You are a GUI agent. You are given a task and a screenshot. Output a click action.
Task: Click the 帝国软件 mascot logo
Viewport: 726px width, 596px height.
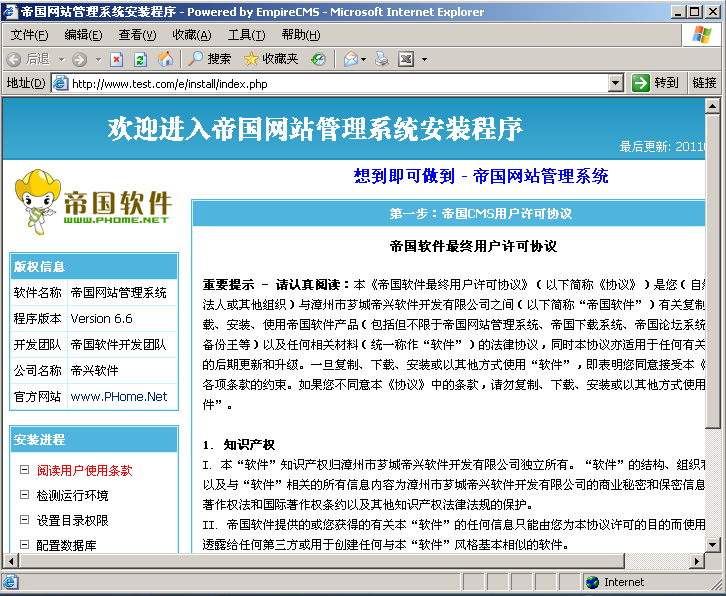click(93, 202)
